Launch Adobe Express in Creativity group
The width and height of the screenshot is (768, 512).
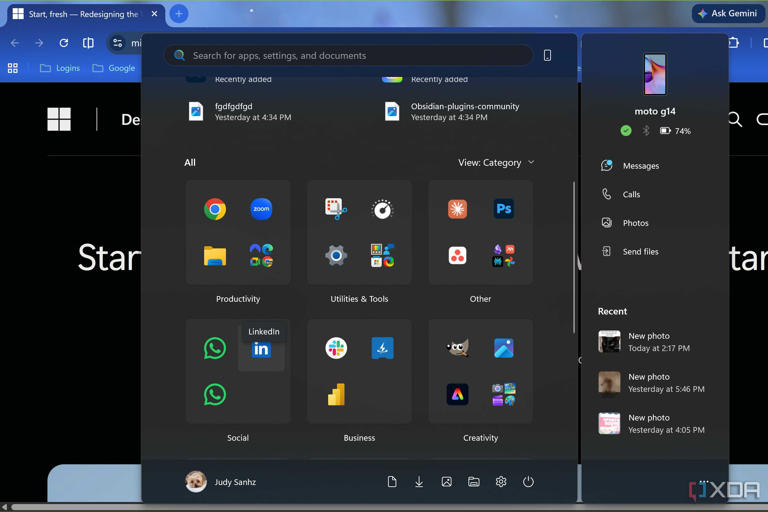click(x=457, y=394)
